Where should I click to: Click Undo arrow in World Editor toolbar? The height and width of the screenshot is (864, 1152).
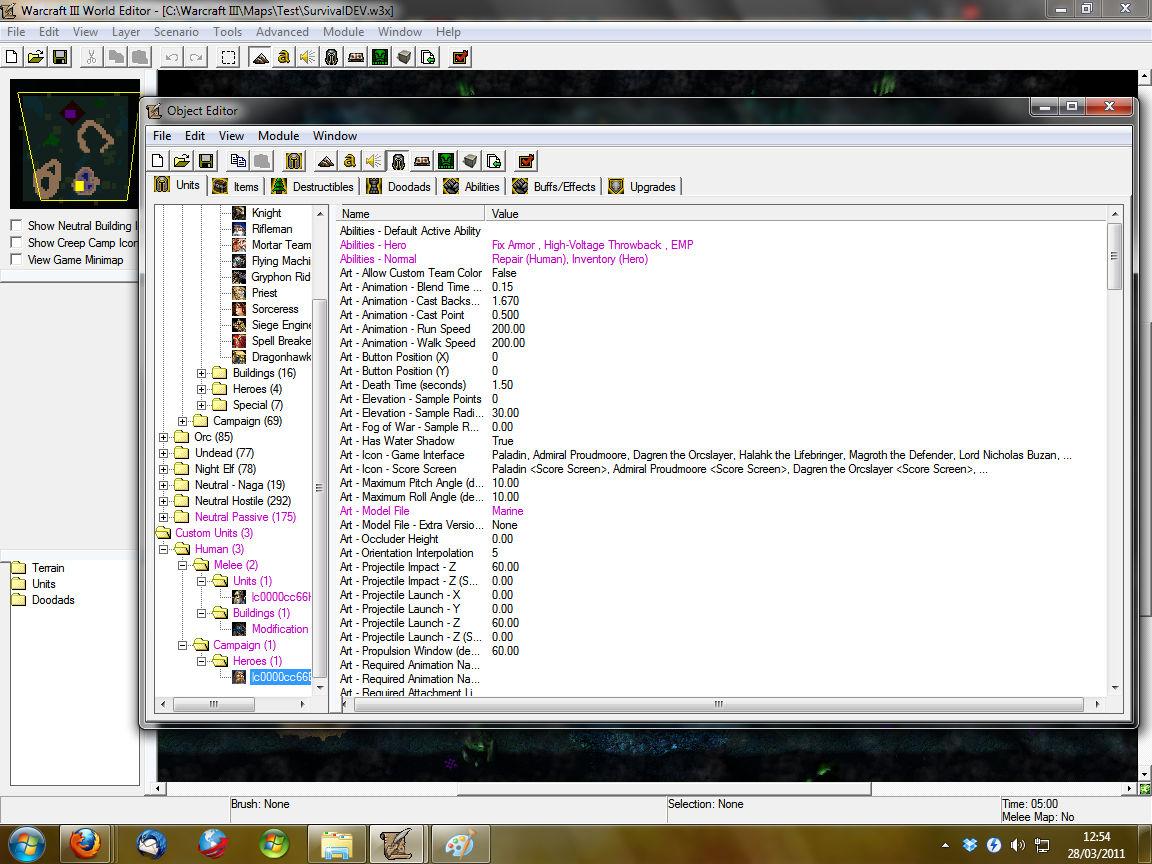[172, 57]
